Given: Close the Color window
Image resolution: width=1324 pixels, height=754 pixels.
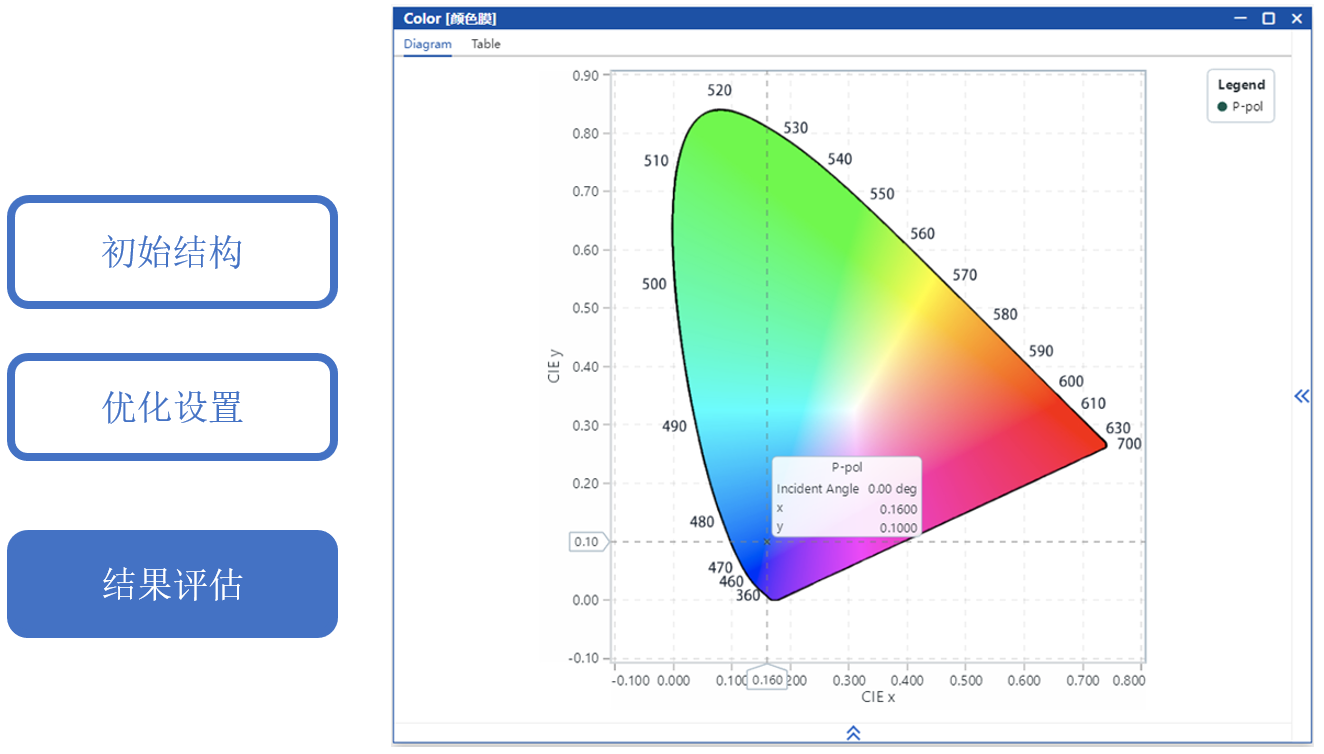Looking at the screenshot, I should point(1296,18).
